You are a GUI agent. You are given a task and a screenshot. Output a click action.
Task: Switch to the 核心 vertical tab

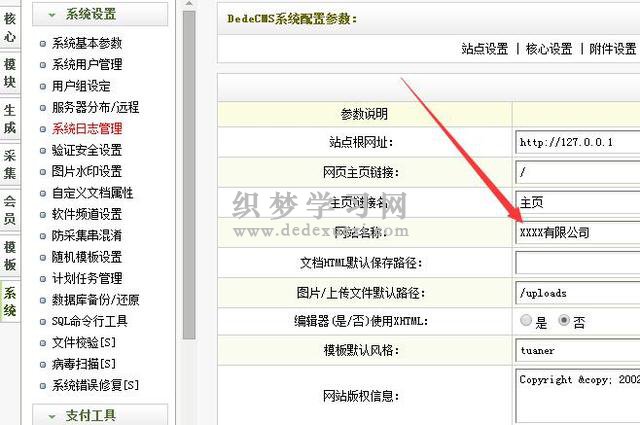[x=9, y=27]
